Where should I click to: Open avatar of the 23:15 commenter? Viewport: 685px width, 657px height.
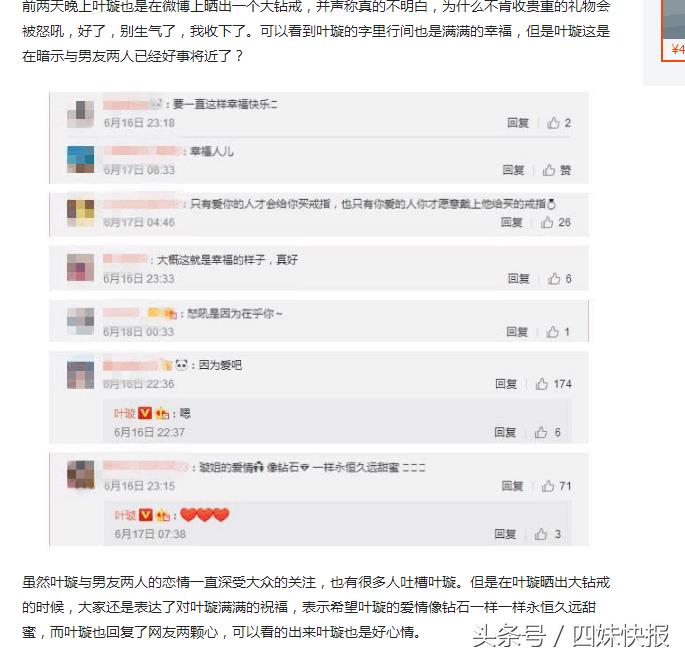pos(80,474)
